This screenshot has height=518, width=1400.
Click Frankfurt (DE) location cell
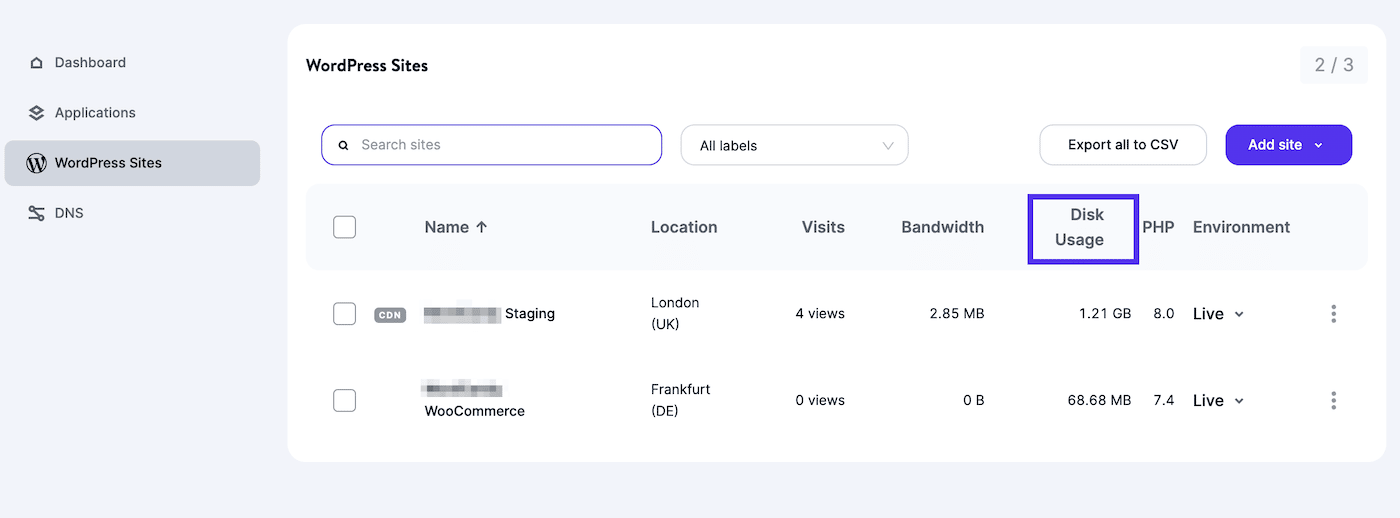(680, 400)
